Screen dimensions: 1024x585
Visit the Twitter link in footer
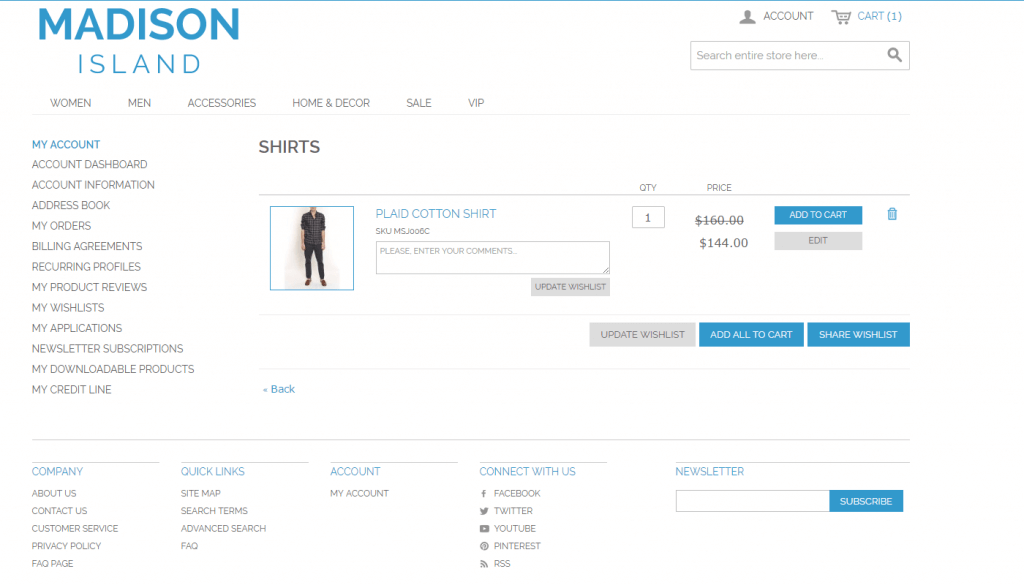513,511
